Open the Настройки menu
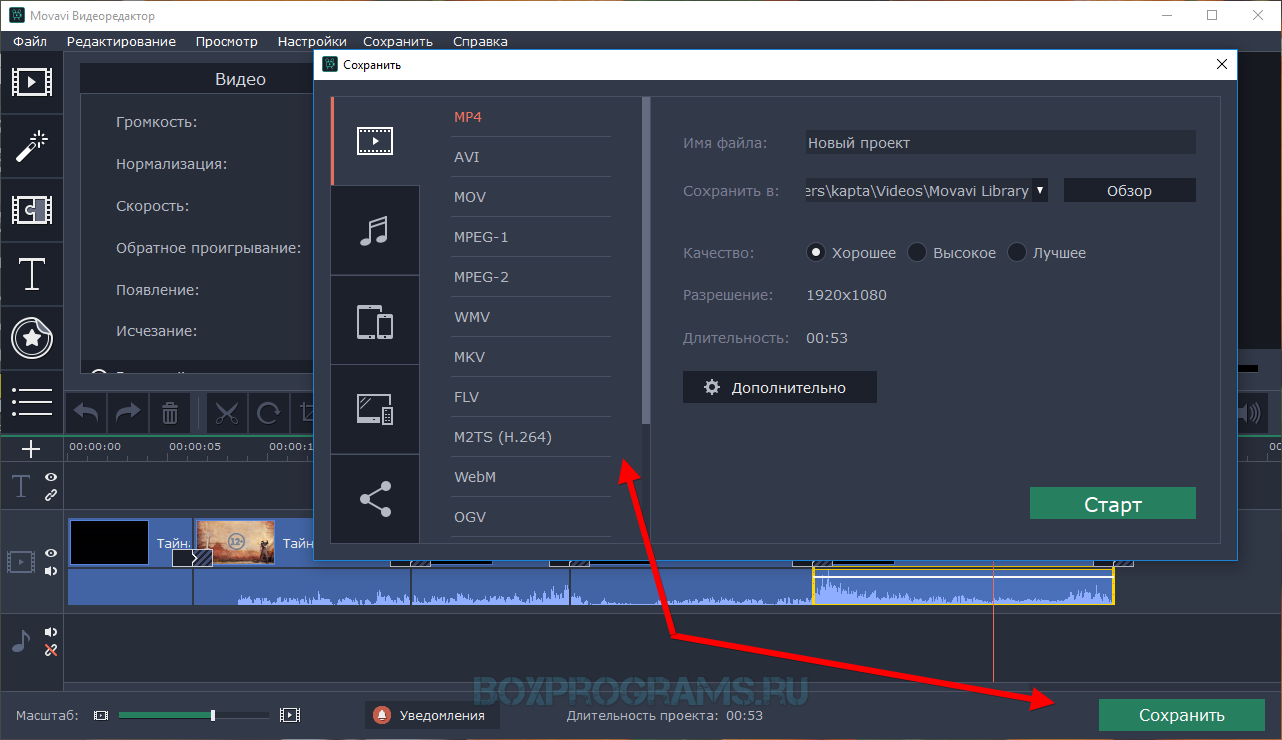Image resolution: width=1282 pixels, height=740 pixels. coord(312,41)
